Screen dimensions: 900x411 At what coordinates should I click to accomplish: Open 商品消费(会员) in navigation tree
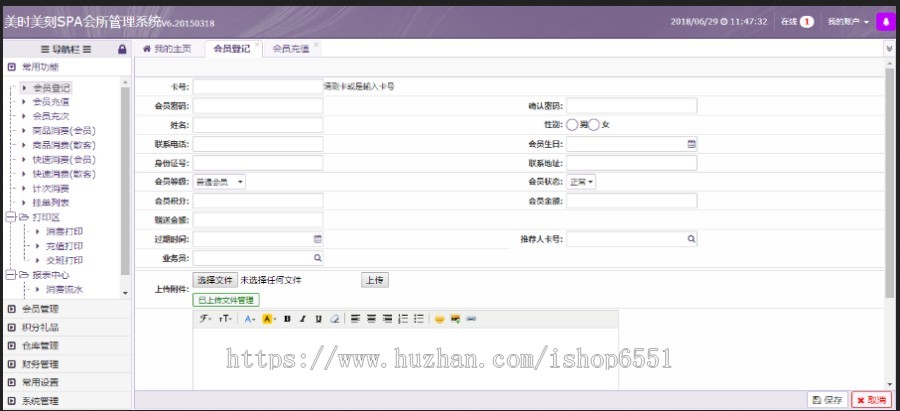tap(64, 130)
